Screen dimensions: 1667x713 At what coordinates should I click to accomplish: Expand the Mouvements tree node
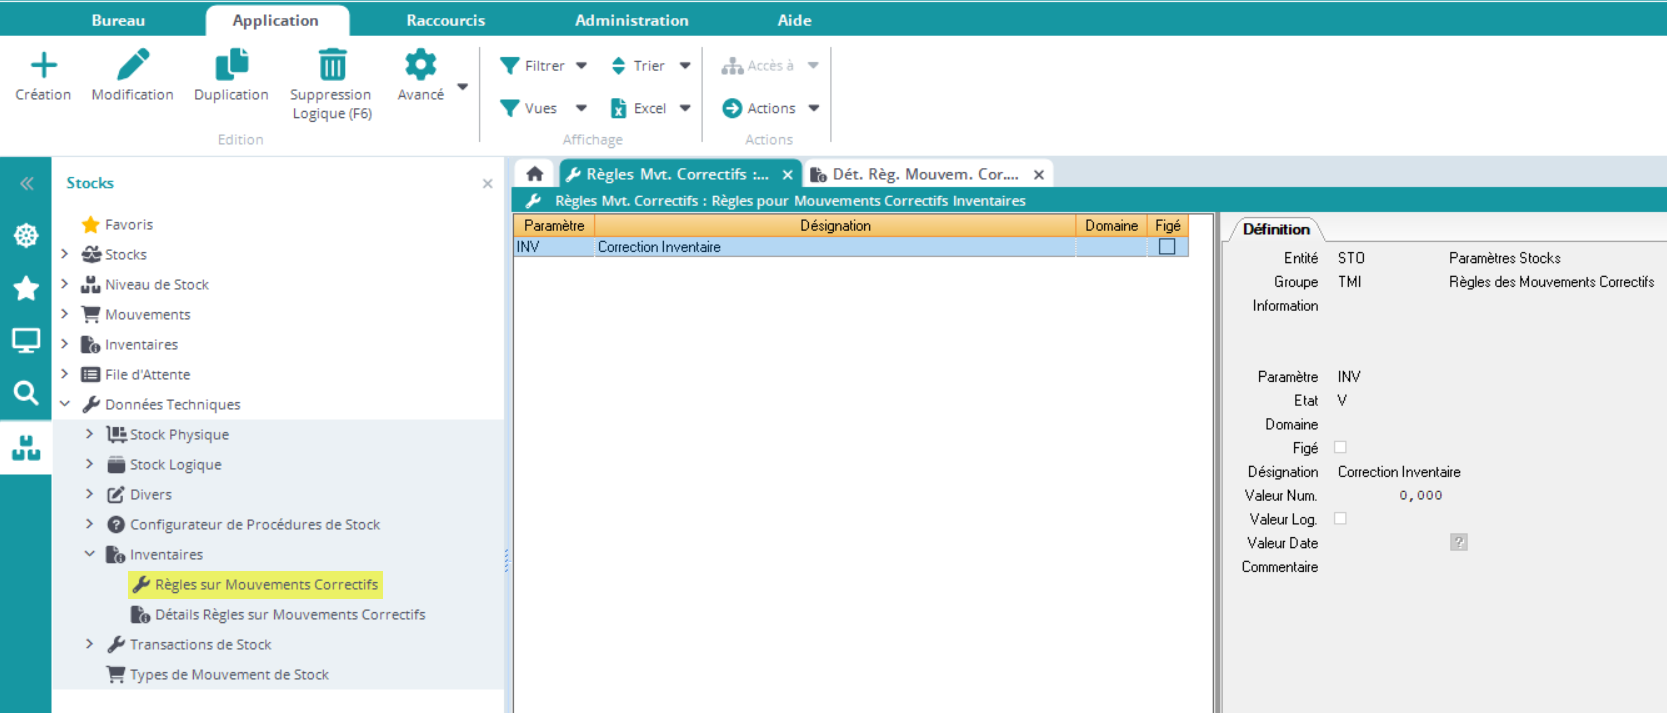(x=65, y=314)
